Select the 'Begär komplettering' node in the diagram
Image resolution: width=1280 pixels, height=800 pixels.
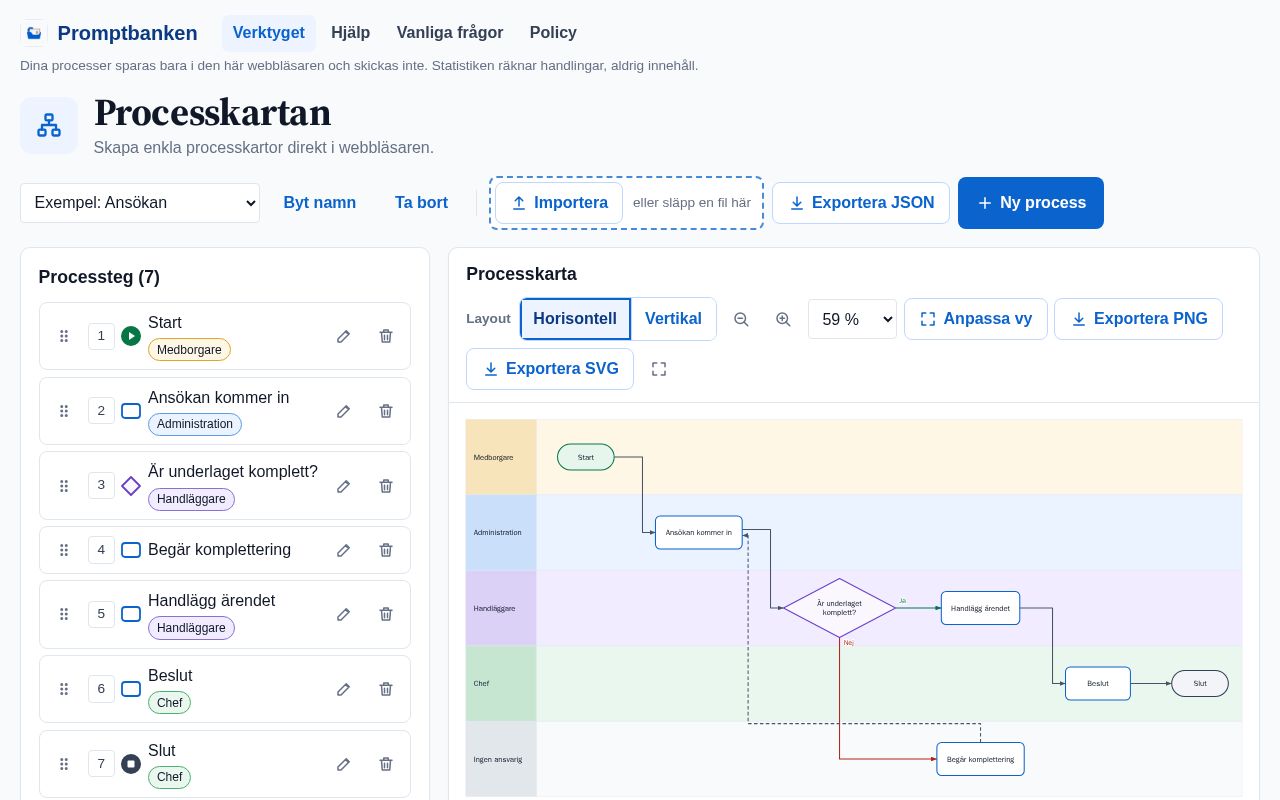(x=980, y=759)
